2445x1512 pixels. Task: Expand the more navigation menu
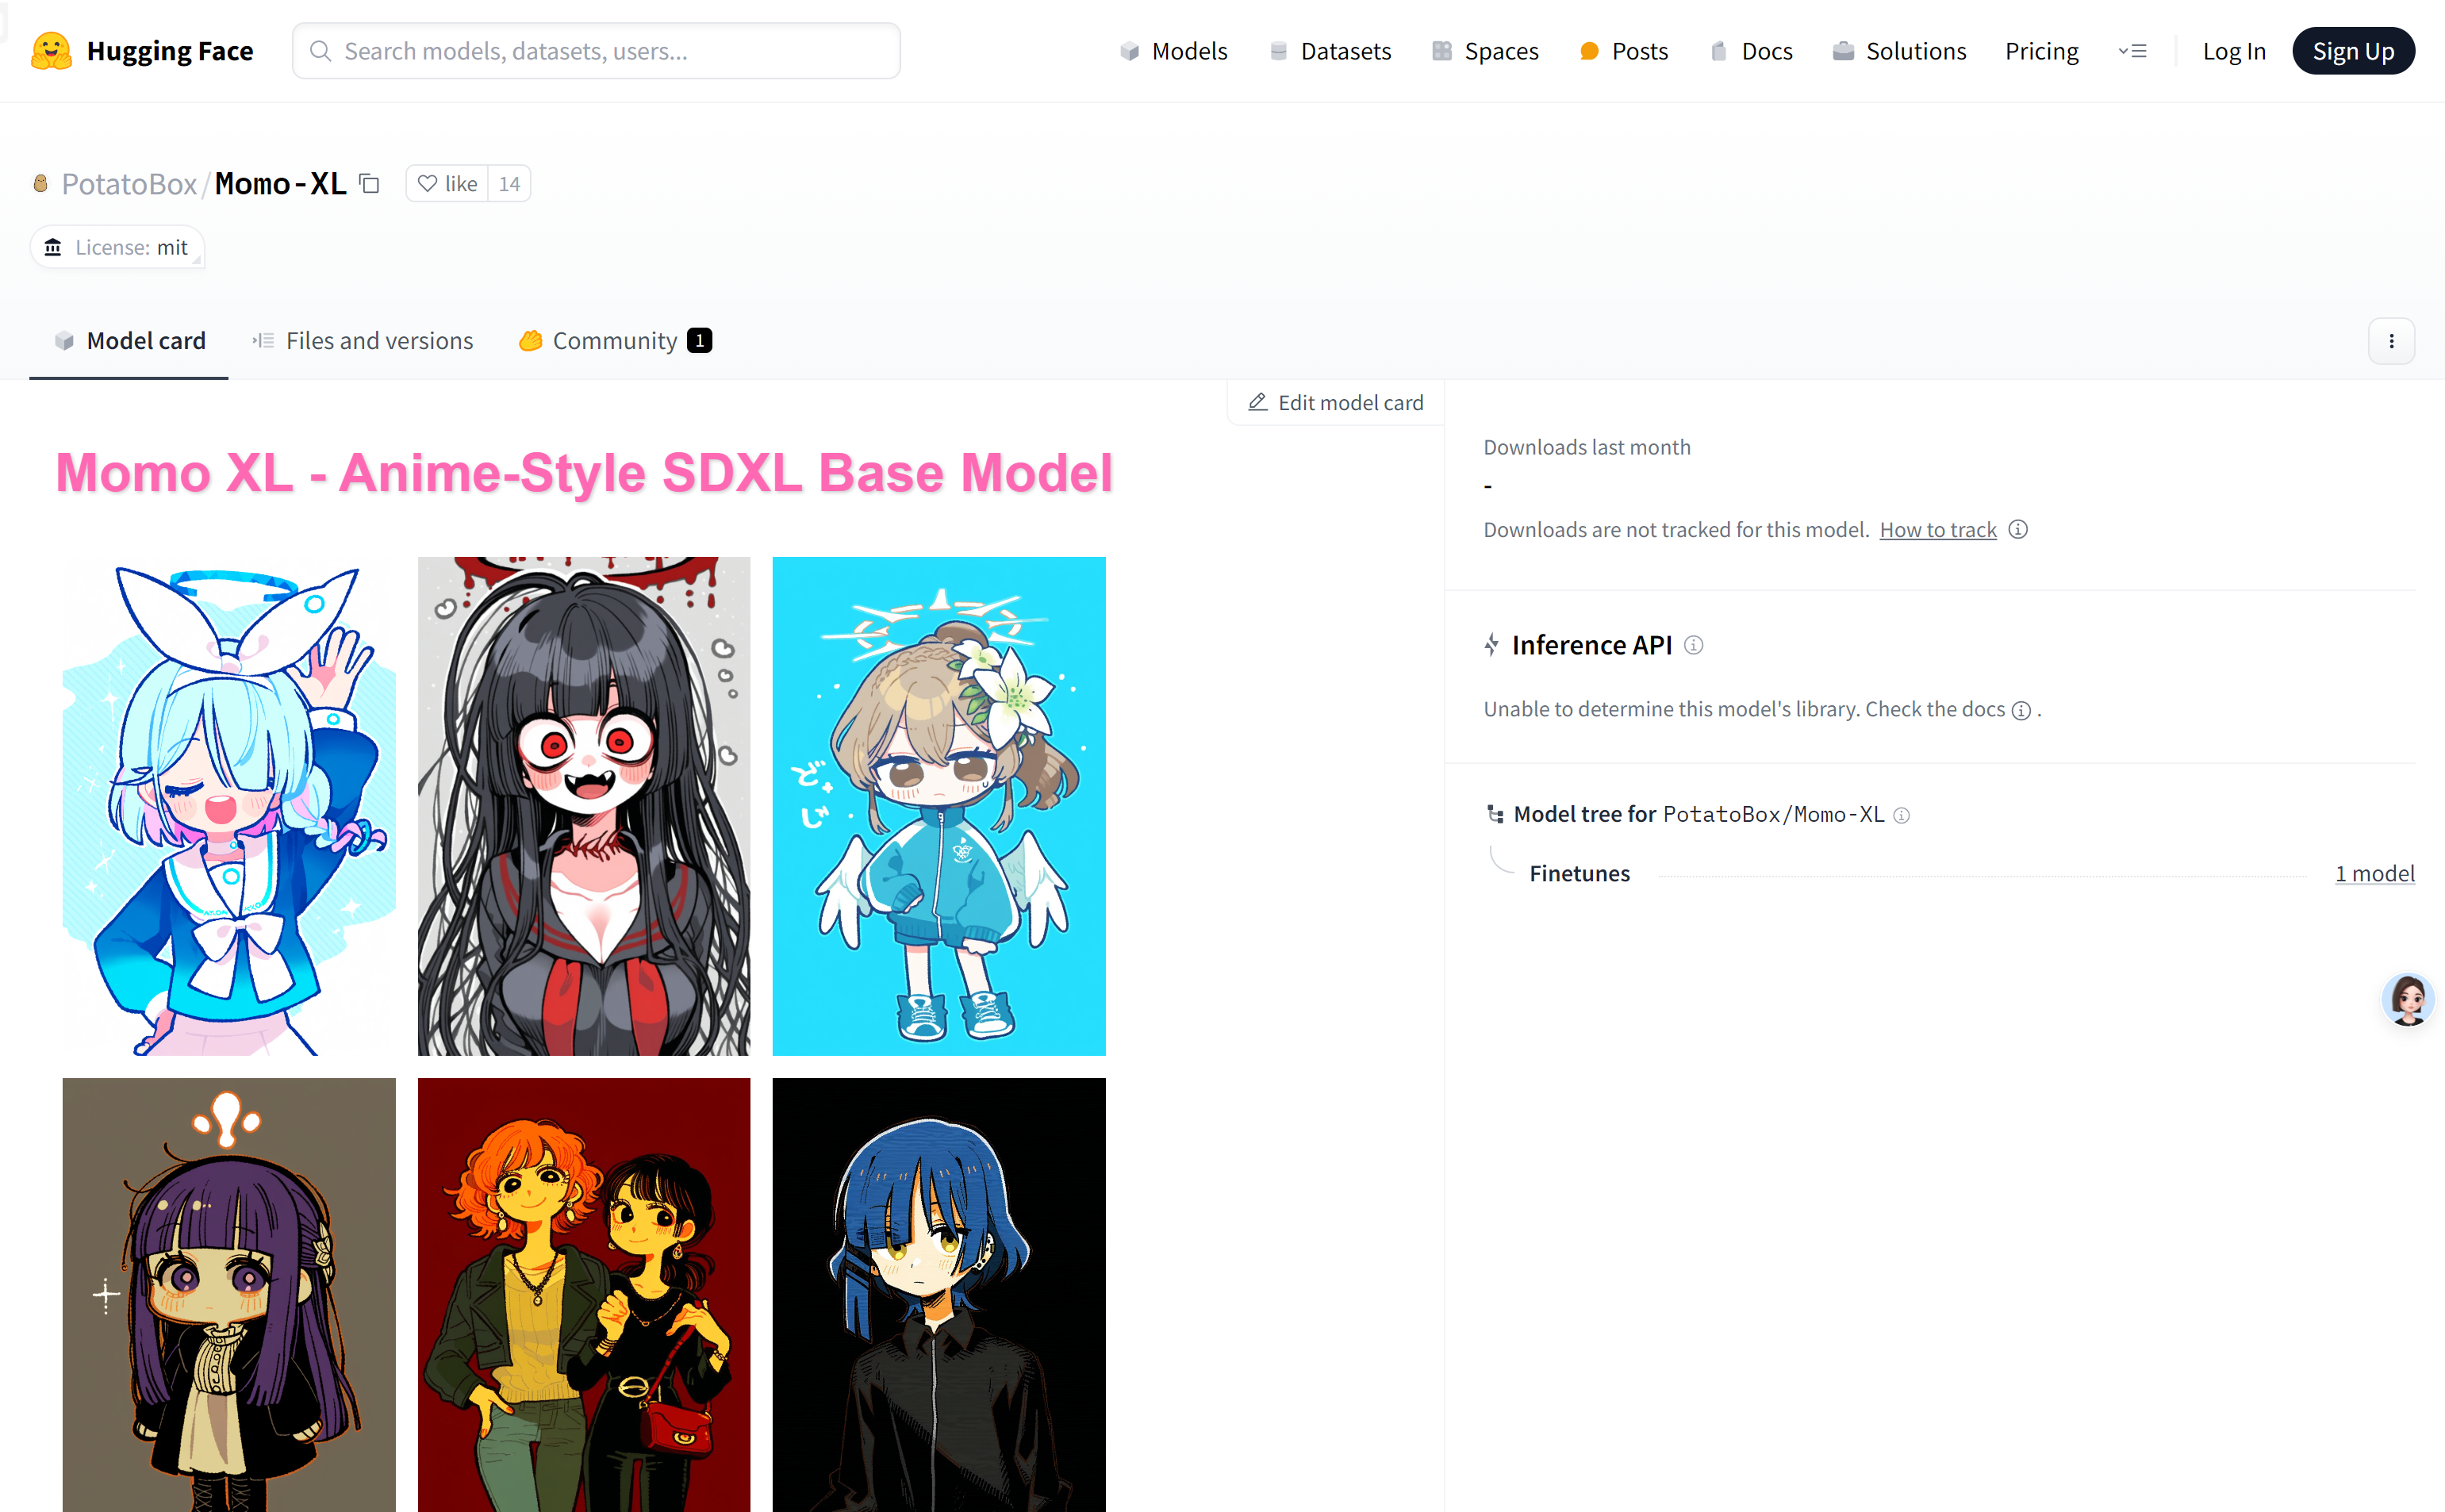tap(2132, 51)
